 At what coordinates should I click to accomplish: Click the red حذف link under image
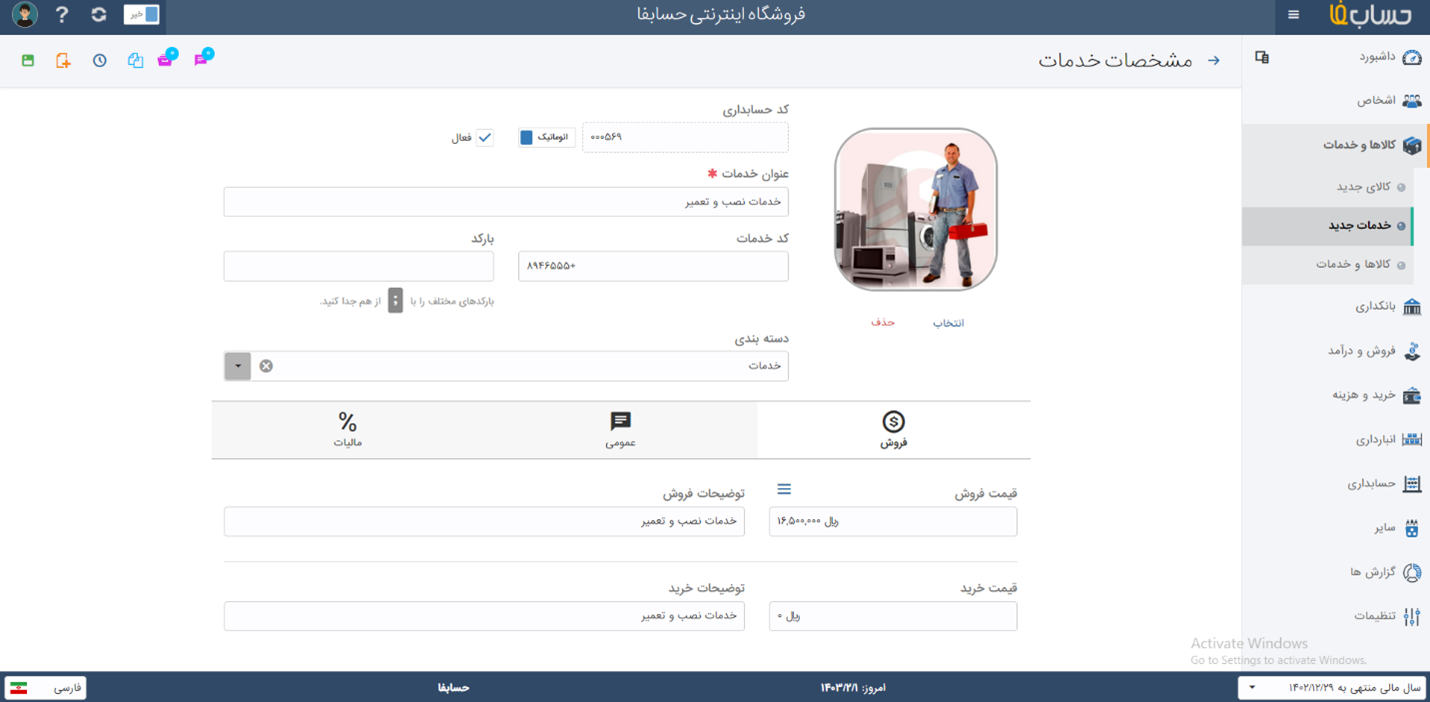pos(883,322)
